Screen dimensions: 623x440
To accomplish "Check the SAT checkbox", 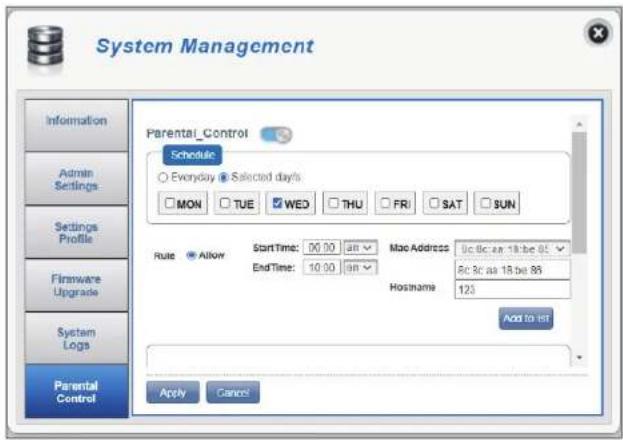I will point(434,203).
